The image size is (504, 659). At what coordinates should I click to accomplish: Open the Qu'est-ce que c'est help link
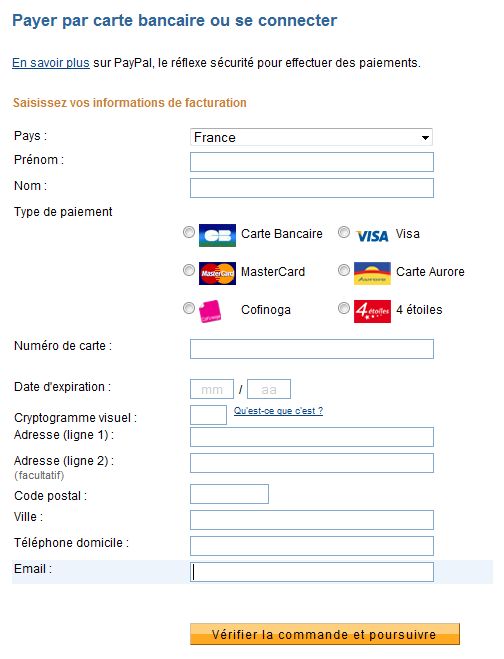[278, 411]
